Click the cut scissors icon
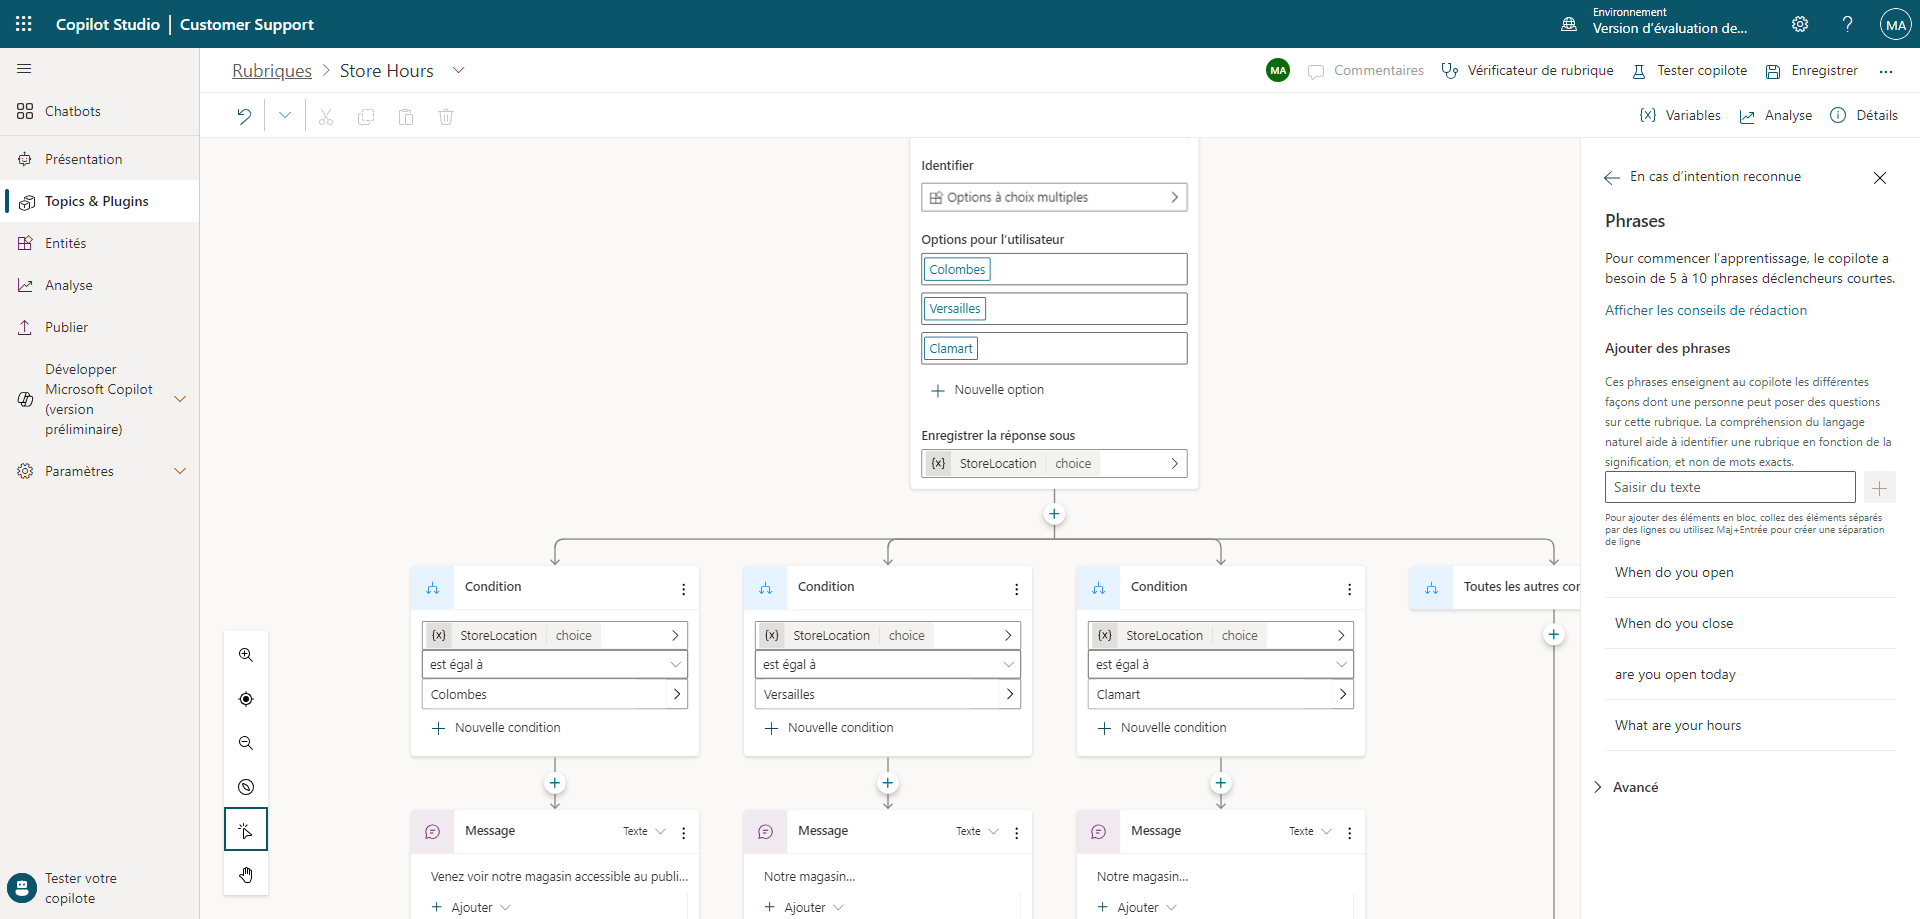The image size is (1920, 919). pos(326,117)
